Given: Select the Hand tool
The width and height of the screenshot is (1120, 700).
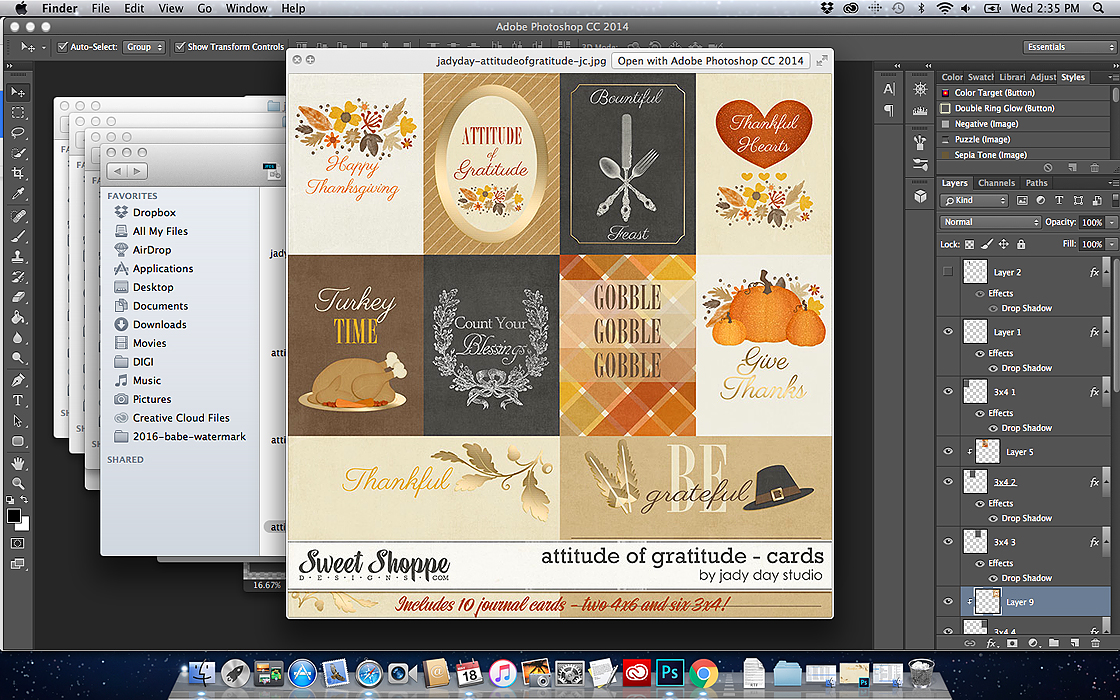Looking at the screenshot, I should (x=18, y=463).
